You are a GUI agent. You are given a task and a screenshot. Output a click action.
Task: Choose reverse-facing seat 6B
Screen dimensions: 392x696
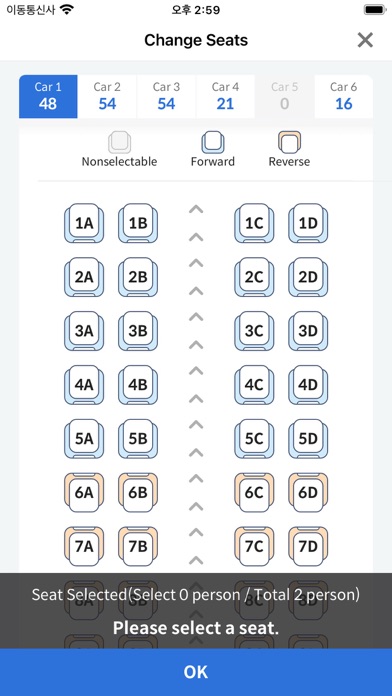(x=138, y=493)
